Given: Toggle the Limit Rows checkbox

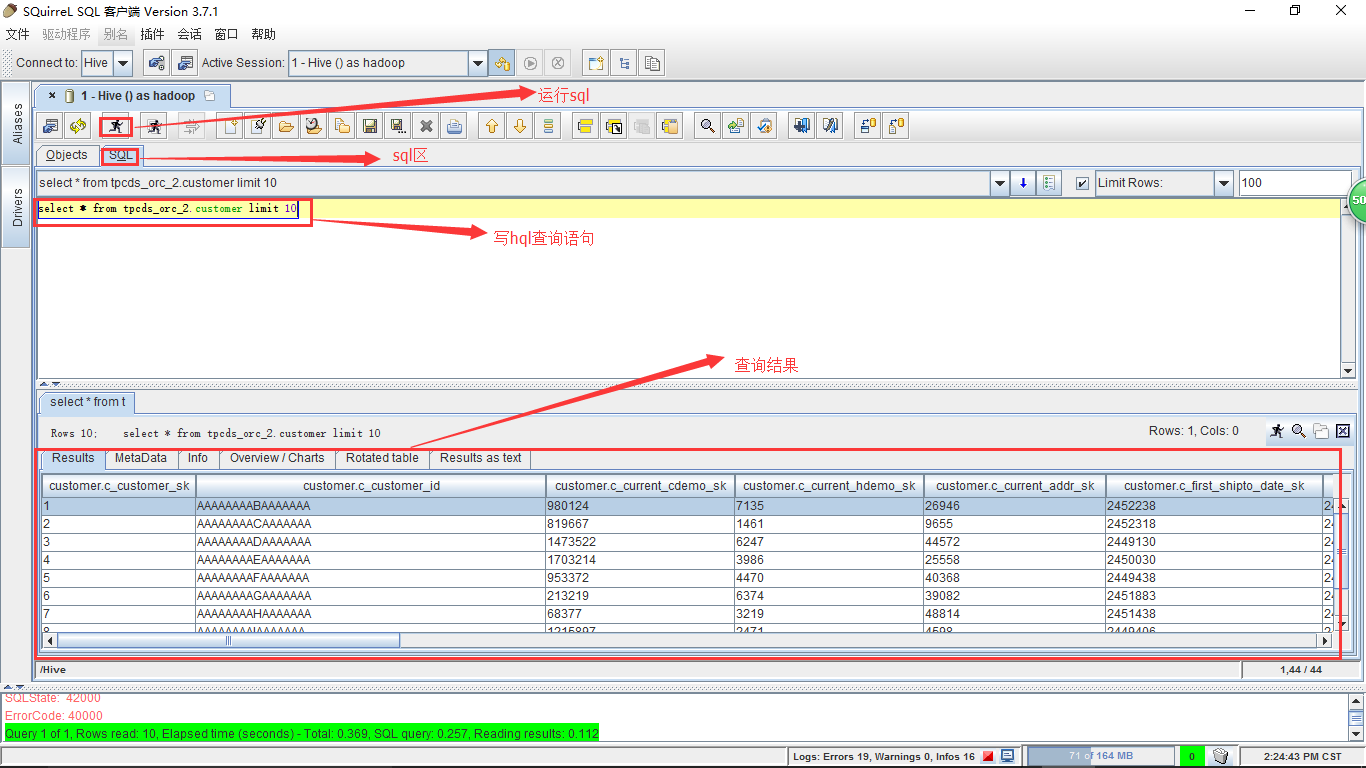Looking at the screenshot, I should 1081,184.
